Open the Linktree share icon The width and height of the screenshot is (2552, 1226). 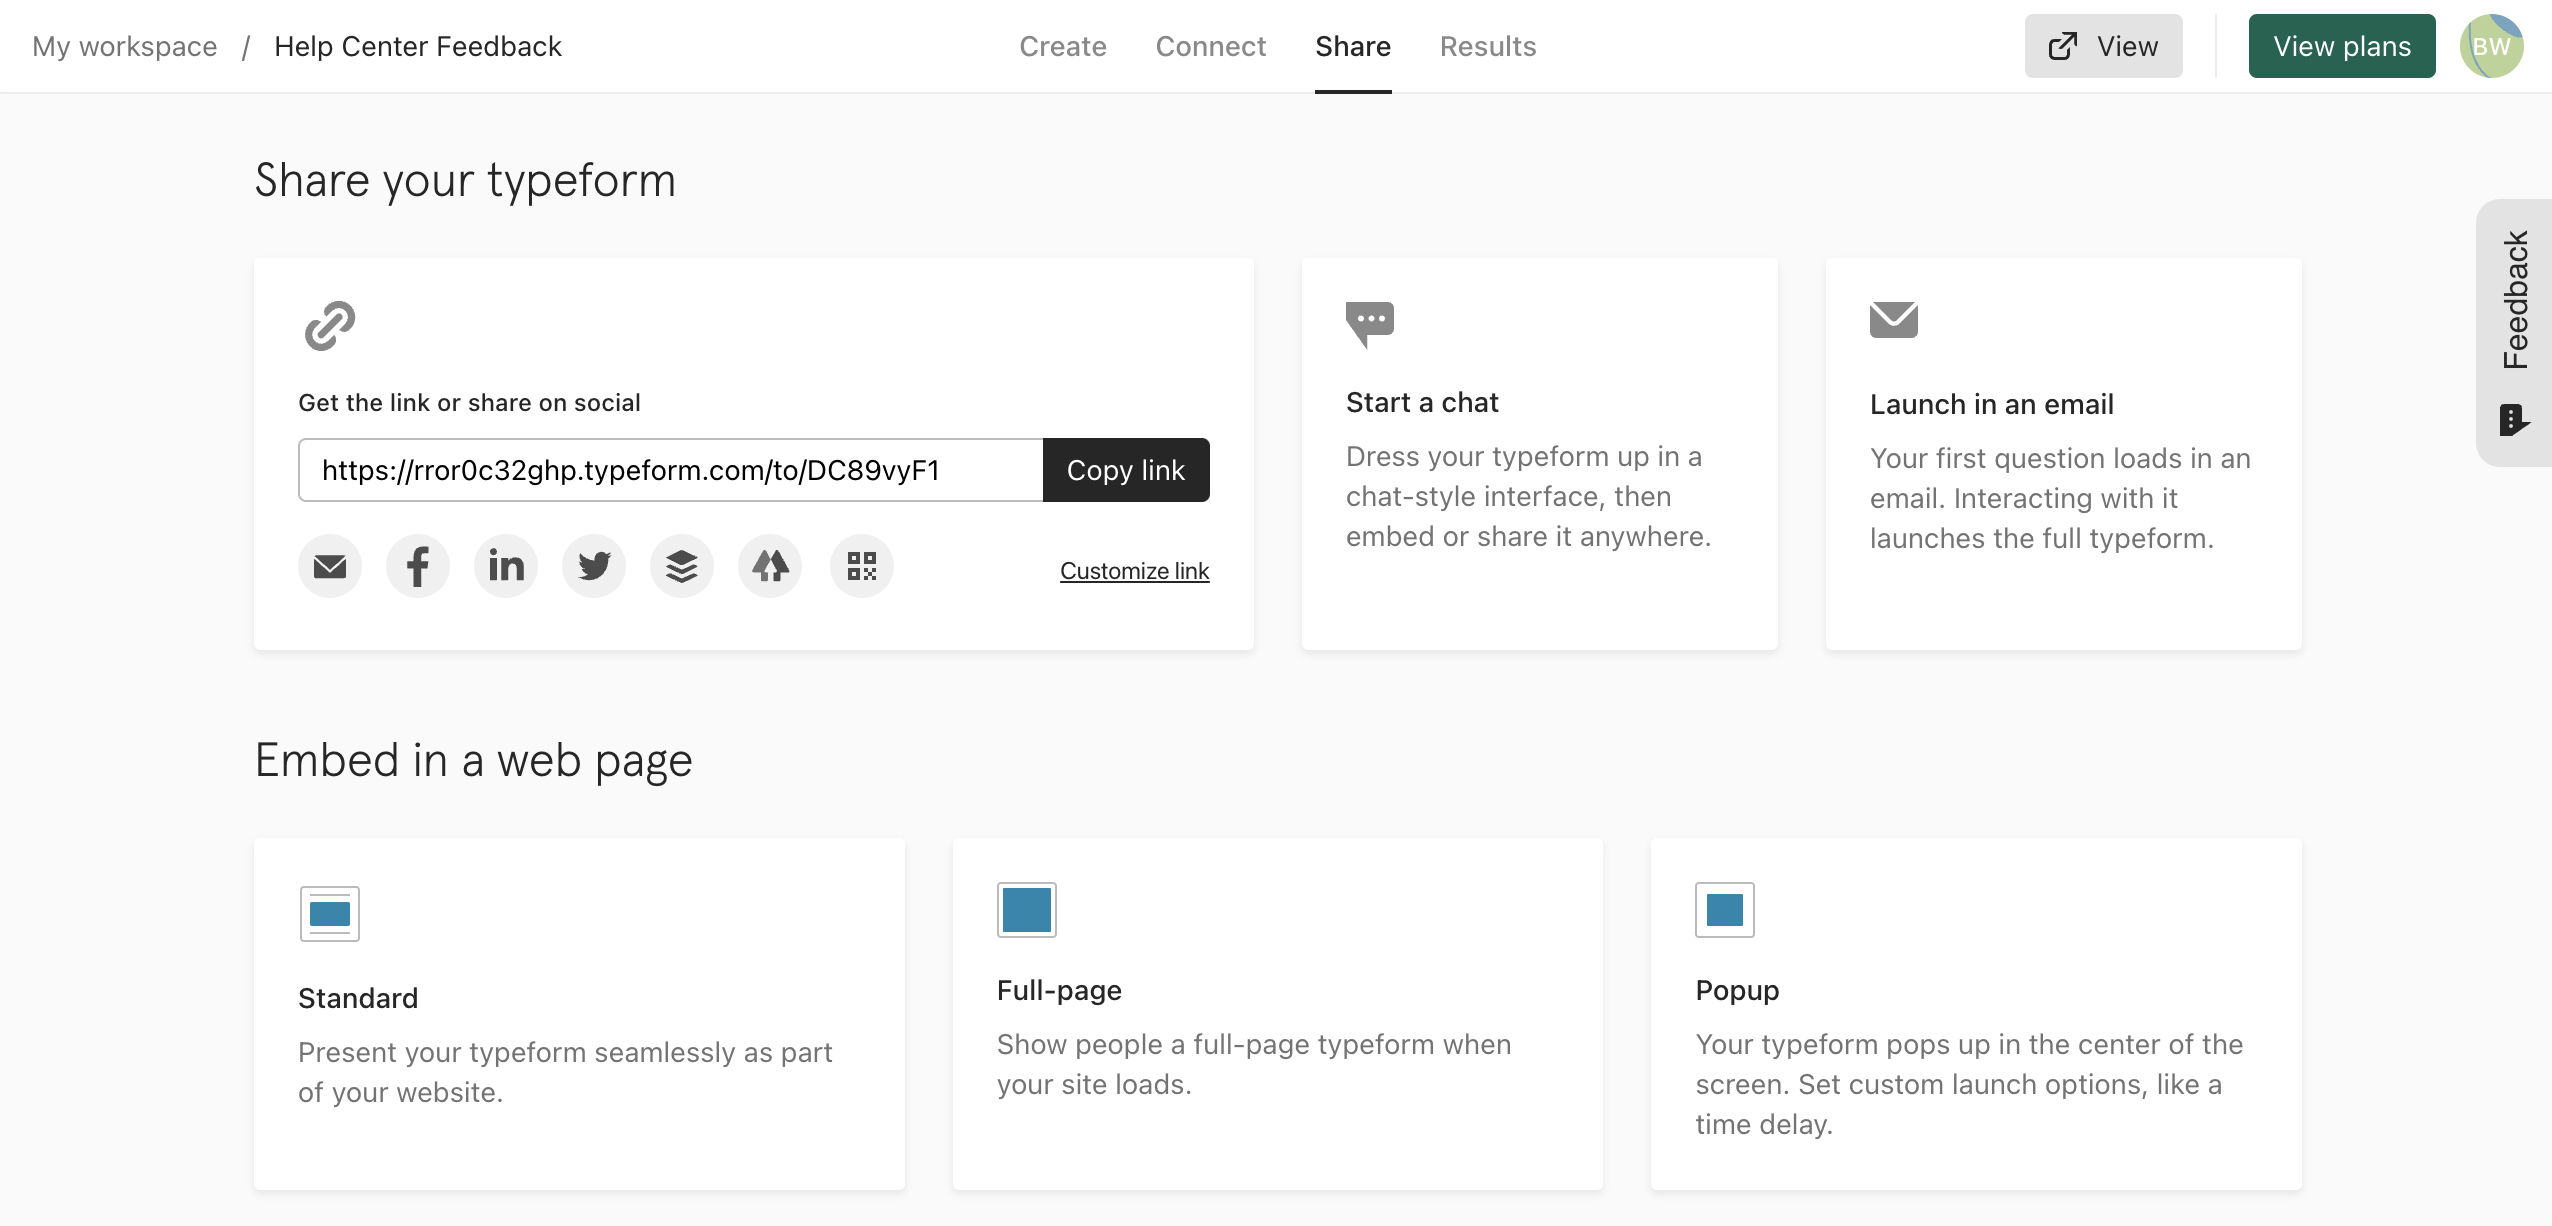(770, 566)
